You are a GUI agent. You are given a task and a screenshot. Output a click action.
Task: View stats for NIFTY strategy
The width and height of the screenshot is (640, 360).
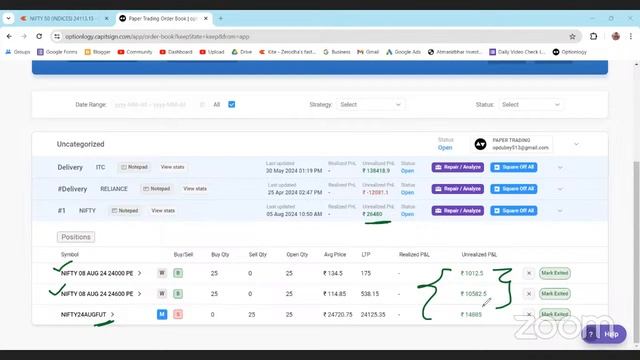click(x=163, y=211)
